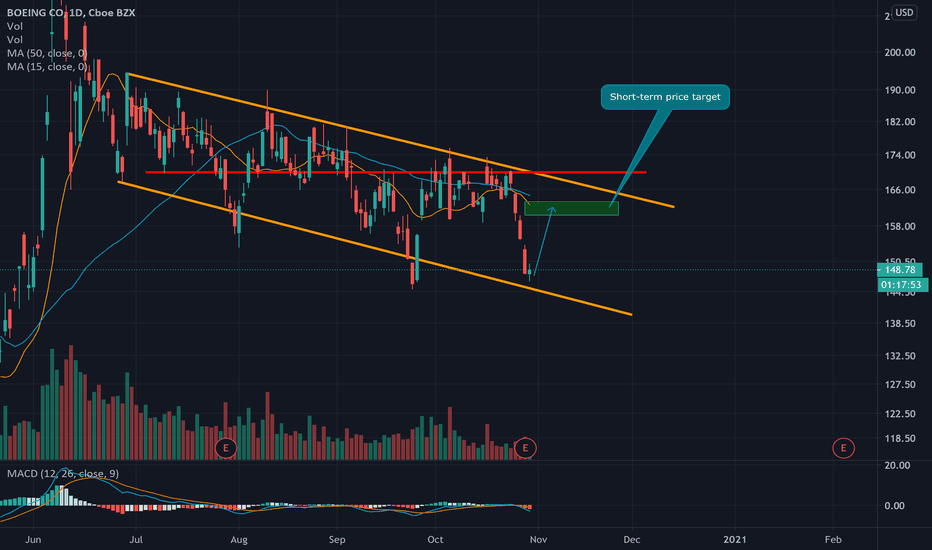Select the MA (15, close, 0) indicator label
Image resolution: width=932 pixels, height=550 pixels.
tap(47, 67)
